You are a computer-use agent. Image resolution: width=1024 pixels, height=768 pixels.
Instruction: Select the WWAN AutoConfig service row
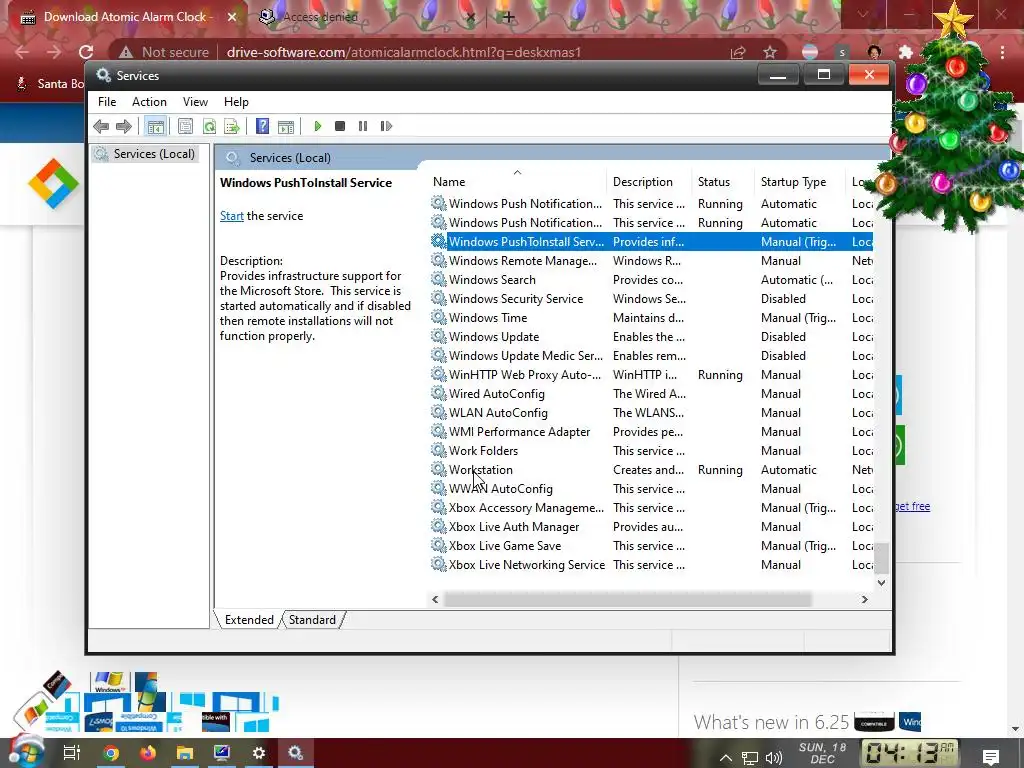[x=651, y=488]
